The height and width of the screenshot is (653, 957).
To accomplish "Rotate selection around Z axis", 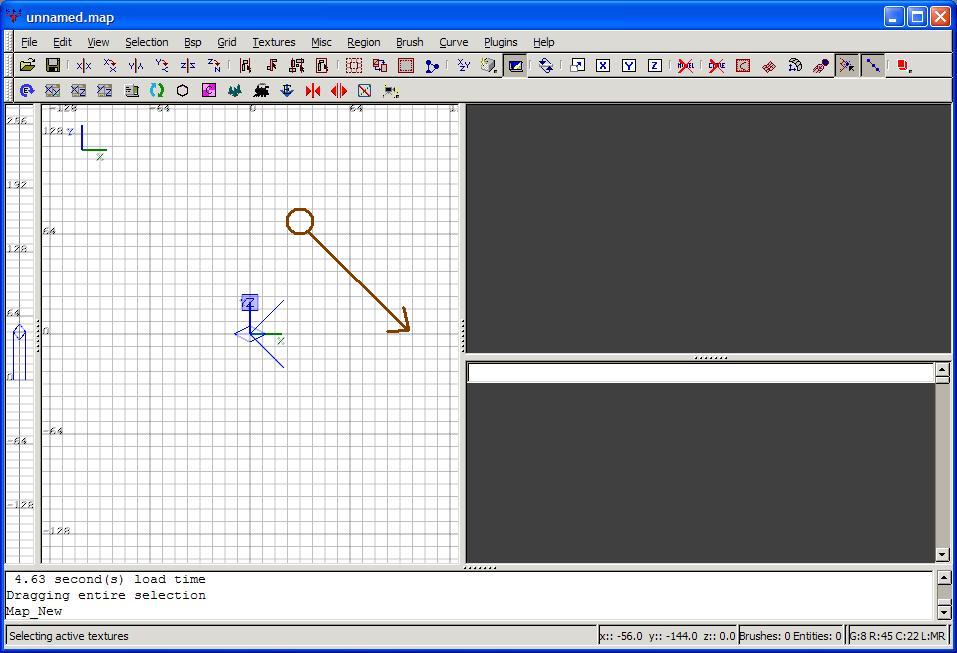I will tap(214, 65).
